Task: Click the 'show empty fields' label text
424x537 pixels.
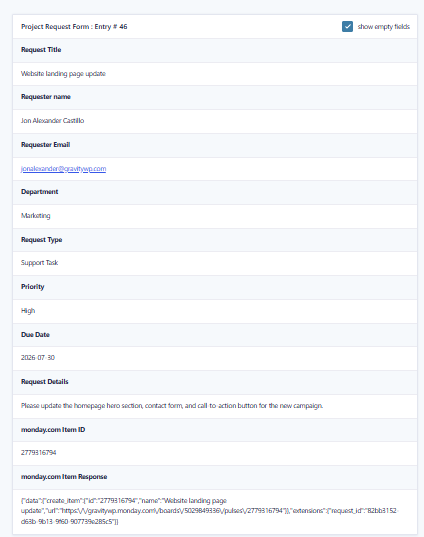Action: coord(384,26)
